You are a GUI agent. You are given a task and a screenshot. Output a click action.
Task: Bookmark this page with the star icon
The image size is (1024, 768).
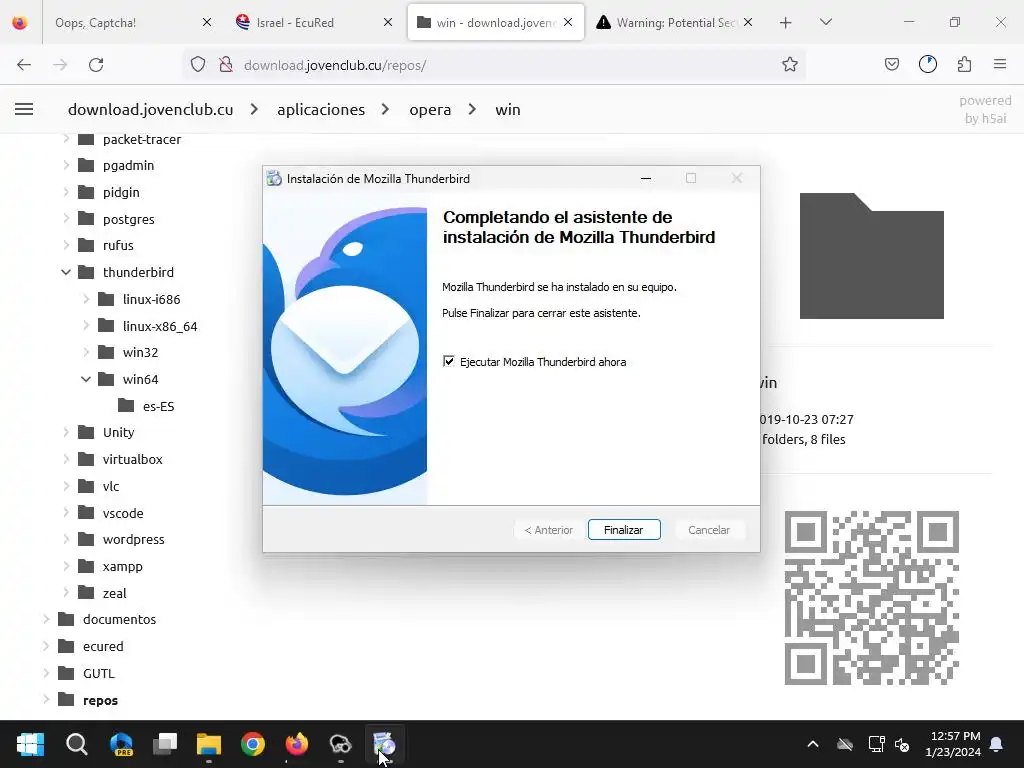[790, 65]
